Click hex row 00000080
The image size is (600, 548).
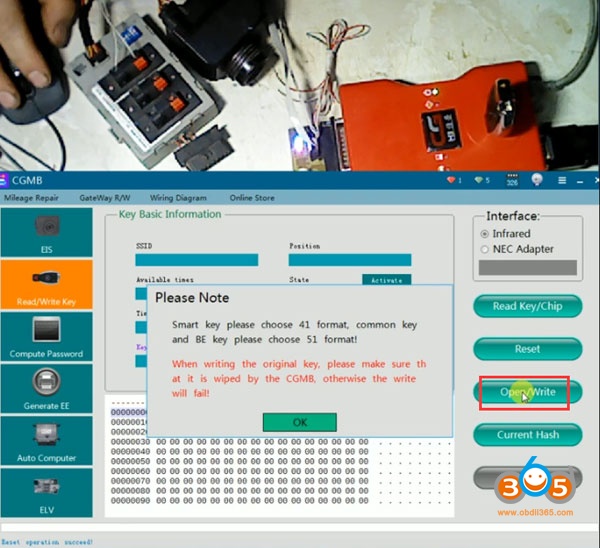click(x=282, y=491)
